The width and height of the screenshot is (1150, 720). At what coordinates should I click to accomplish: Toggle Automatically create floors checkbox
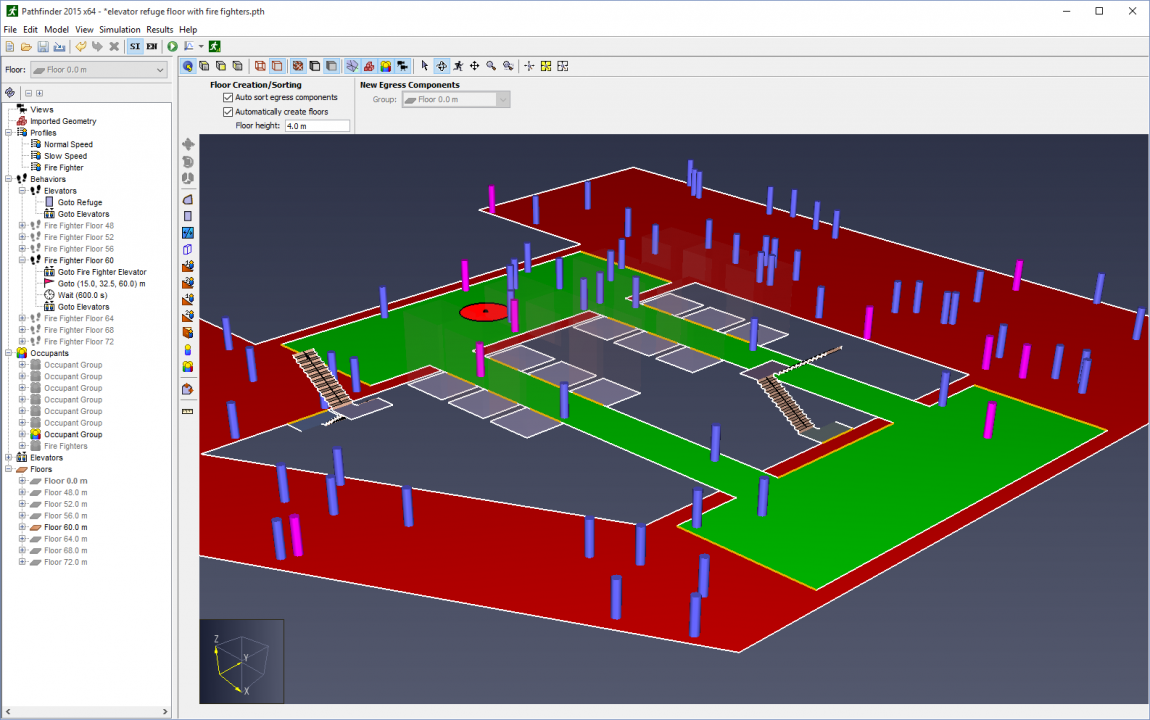(228, 112)
